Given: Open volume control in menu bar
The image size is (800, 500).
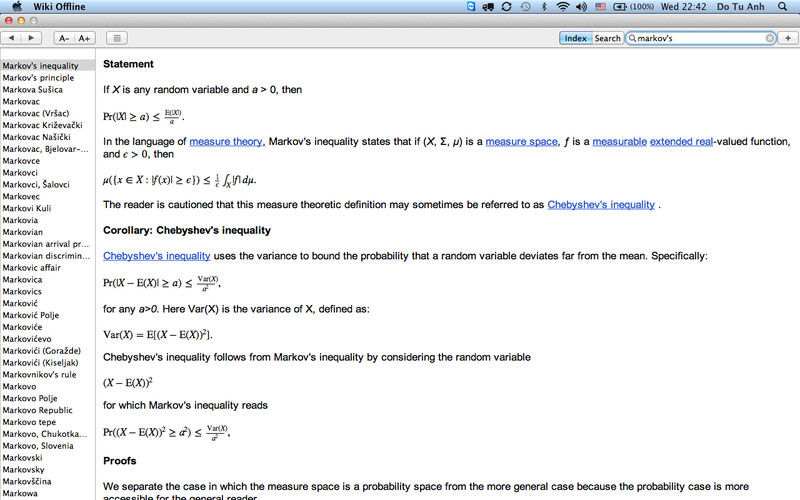Looking at the screenshot, I should click(581, 7).
